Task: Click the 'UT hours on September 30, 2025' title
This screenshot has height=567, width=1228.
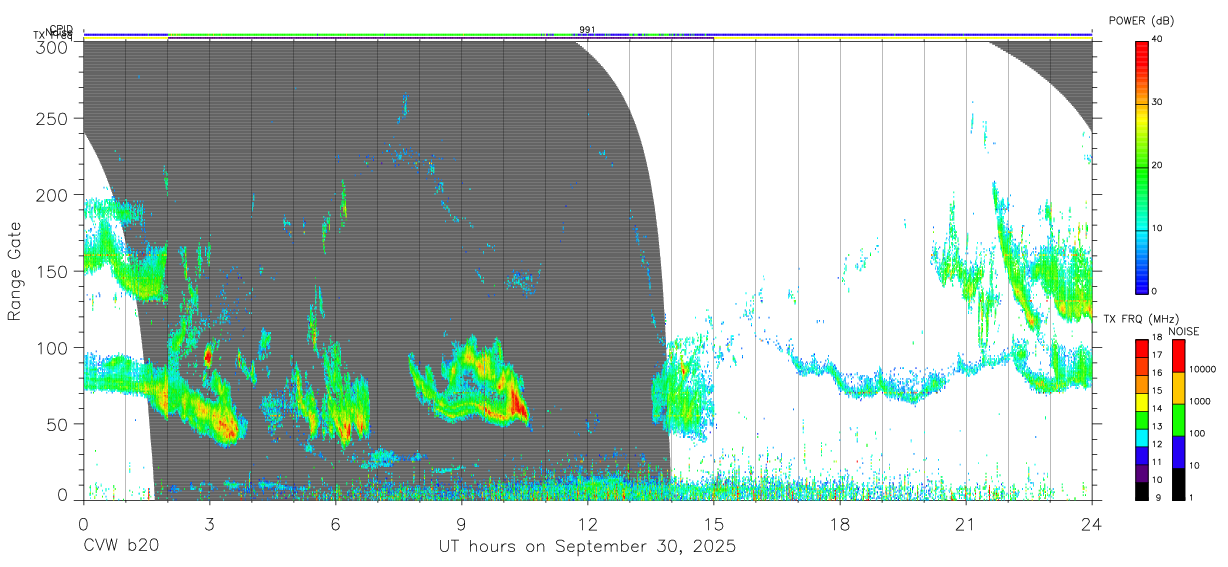Action: [x=587, y=547]
